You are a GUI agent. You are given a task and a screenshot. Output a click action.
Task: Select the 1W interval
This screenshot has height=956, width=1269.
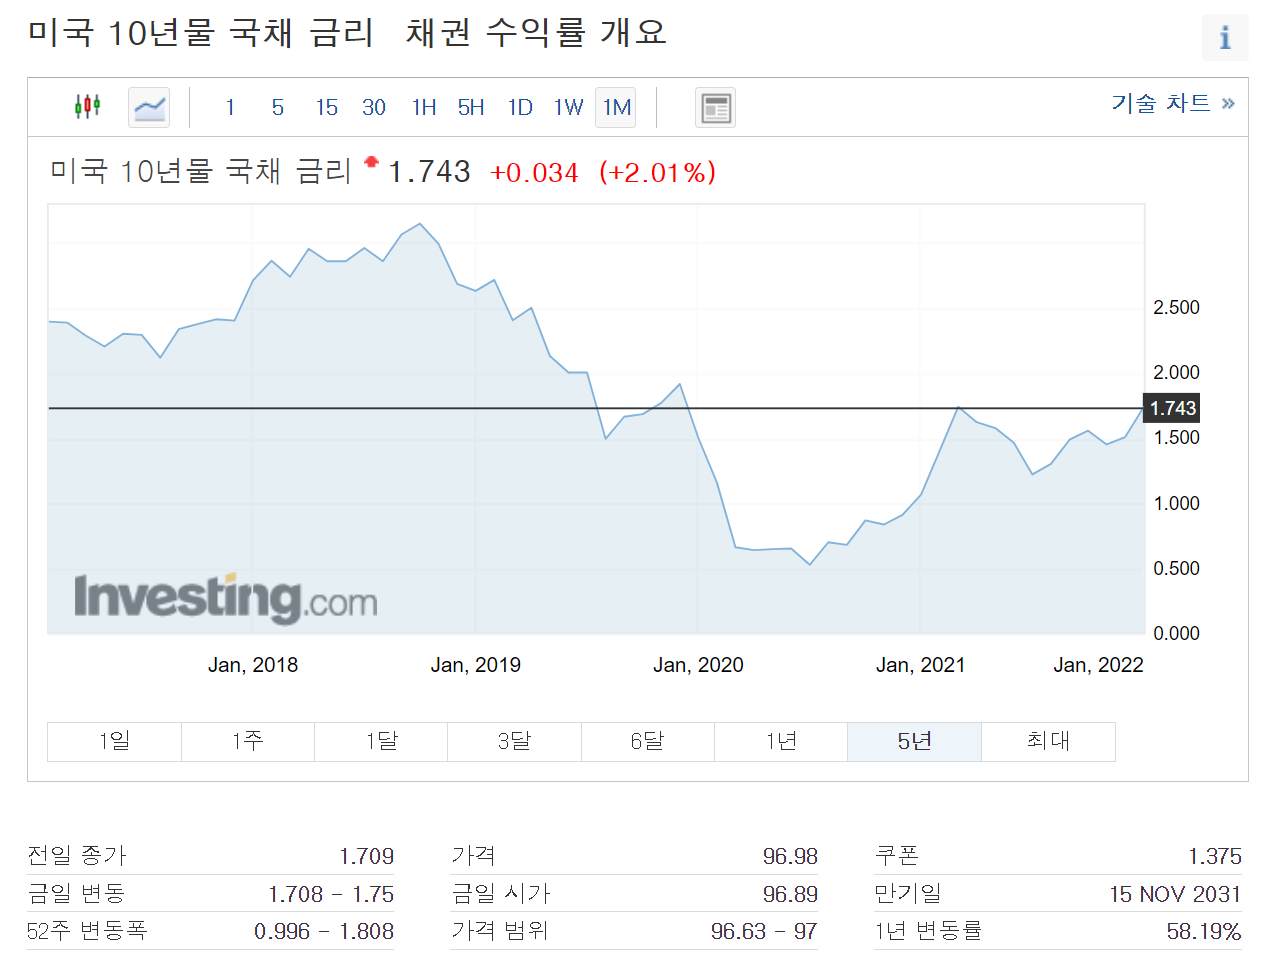coord(568,107)
